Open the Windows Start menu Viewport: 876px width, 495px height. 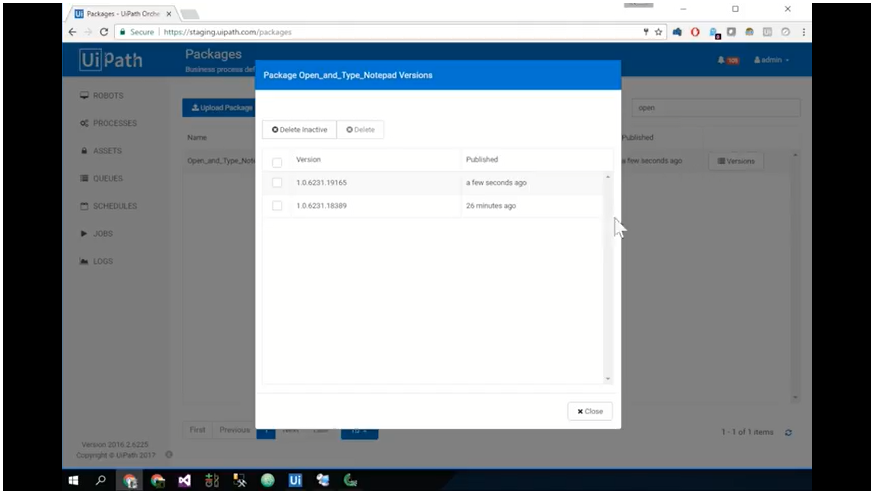[73, 480]
